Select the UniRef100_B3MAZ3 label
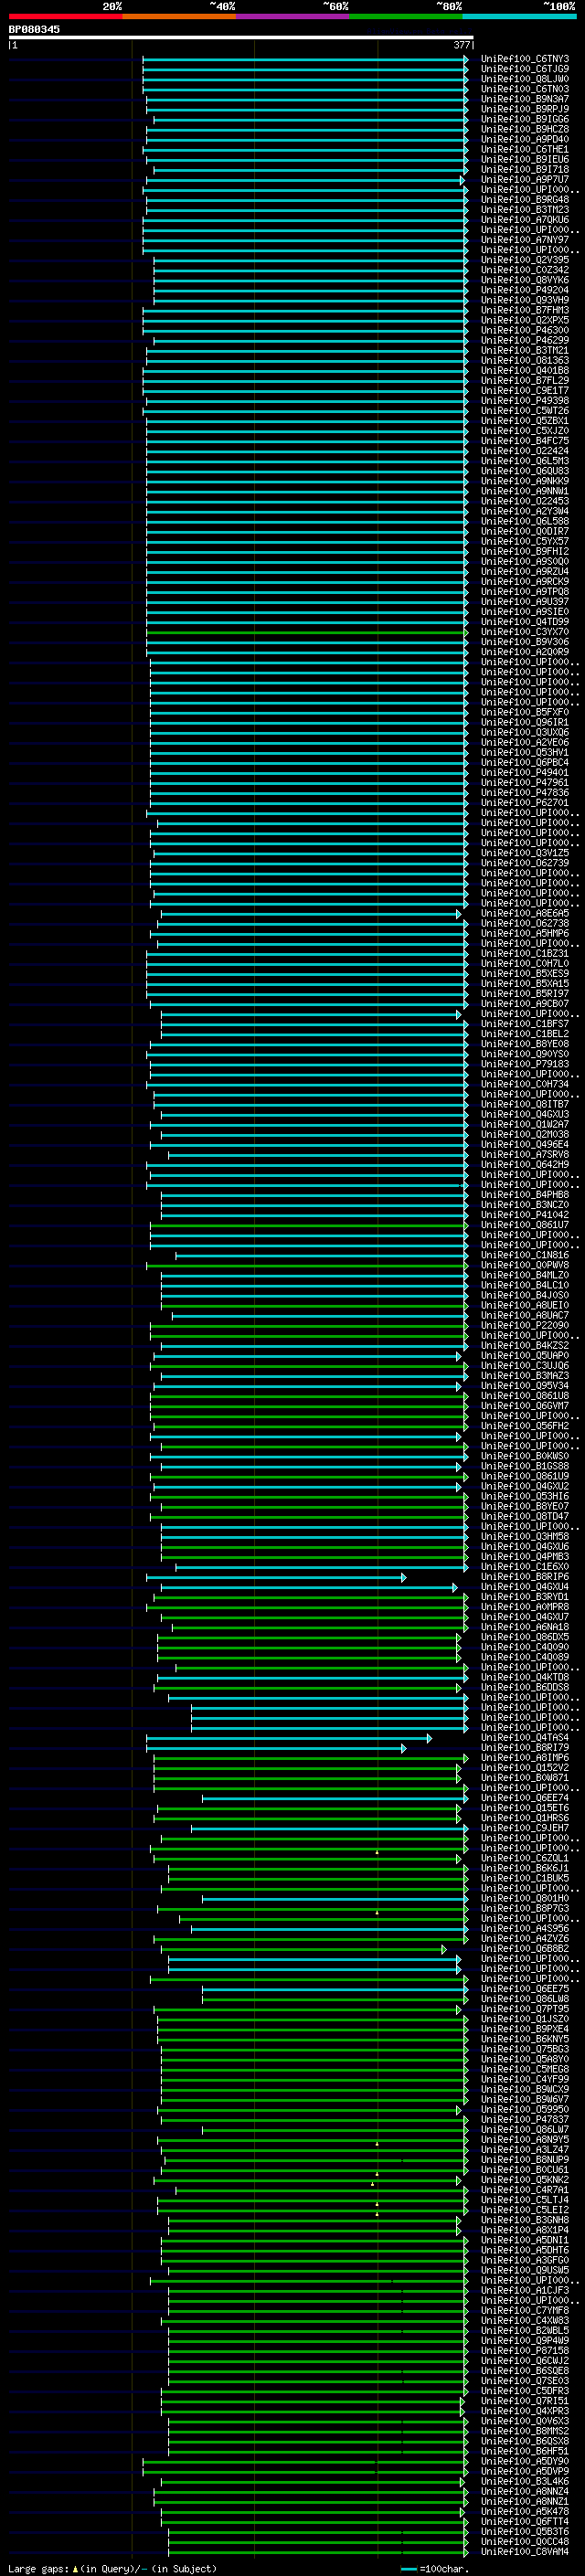Viewport: 585px width, 2576px height. pyautogui.click(x=525, y=1376)
